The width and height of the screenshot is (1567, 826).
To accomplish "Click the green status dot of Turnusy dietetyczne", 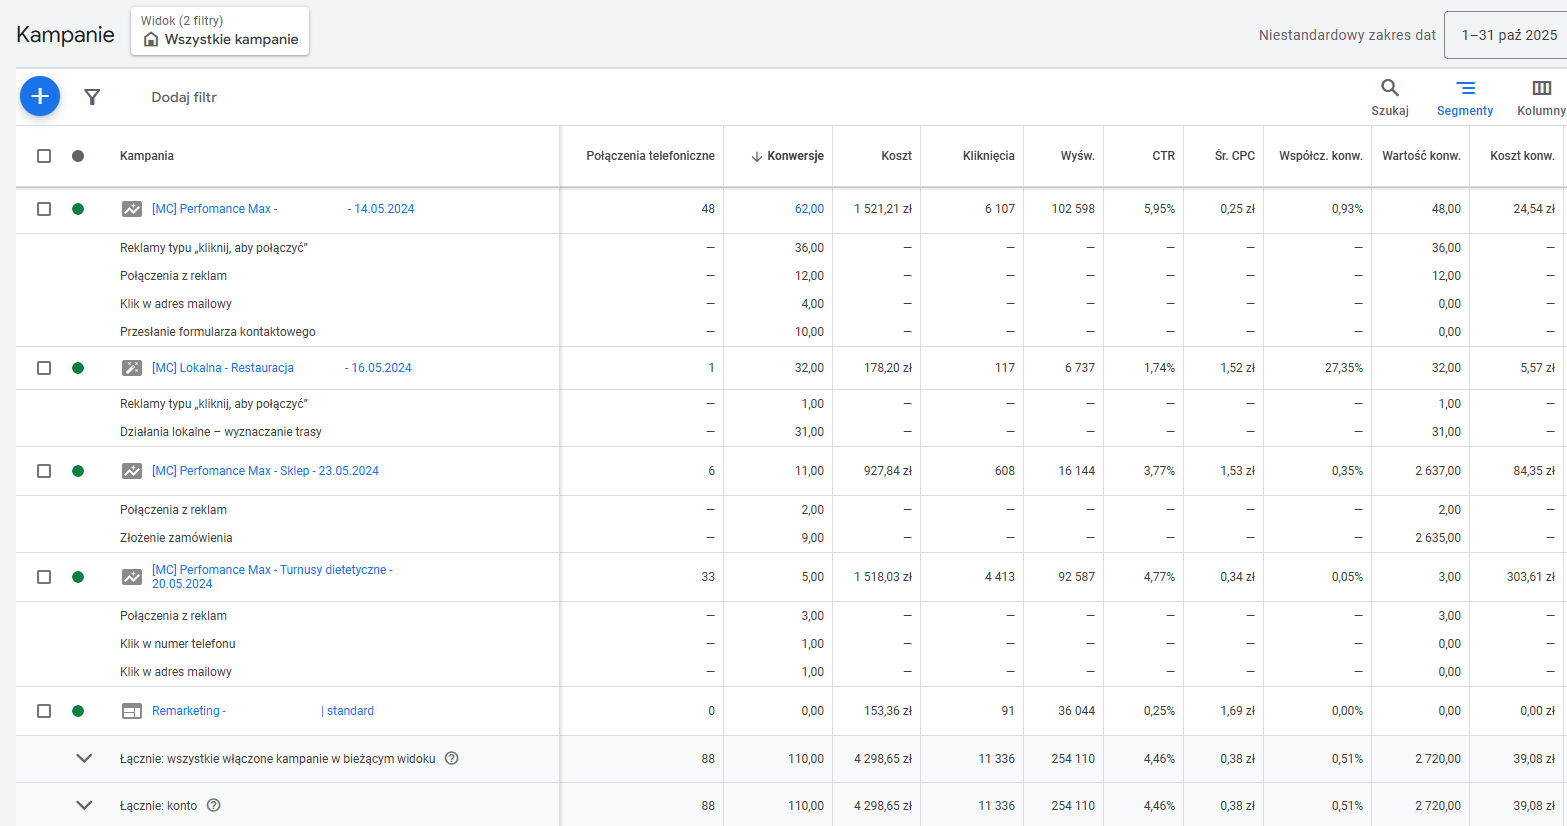I will 78,577.
